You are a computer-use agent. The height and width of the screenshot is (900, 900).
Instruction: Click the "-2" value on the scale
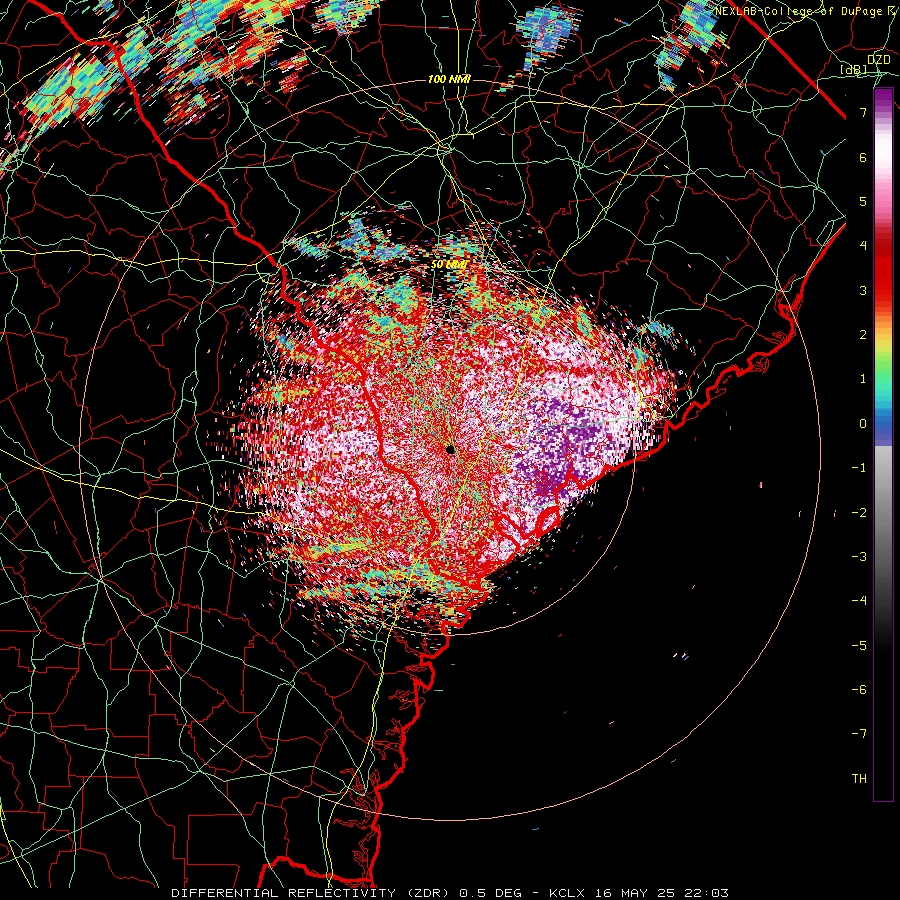[859, 513]
